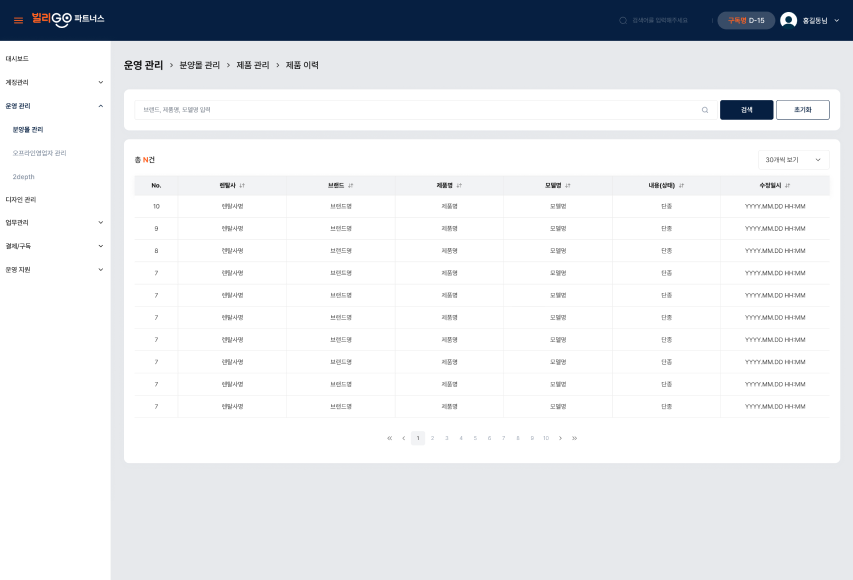Click the 렌탈사명 cell in row No. 10

click(232, 206)
